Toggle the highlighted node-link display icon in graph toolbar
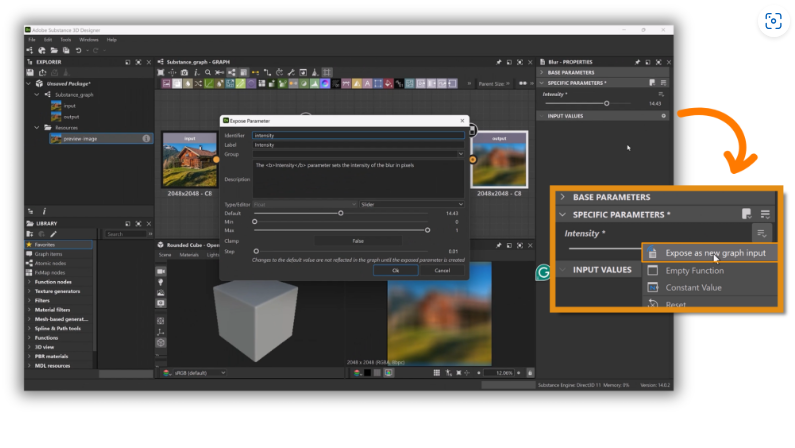Screen dimensions: 795x448 click(x=232, y=72)
